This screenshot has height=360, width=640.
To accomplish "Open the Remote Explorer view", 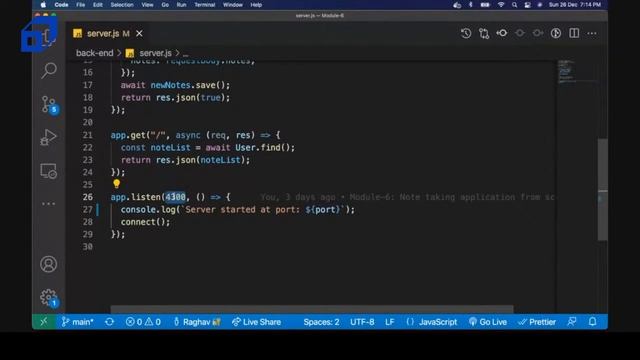I will click(x=49, y=171).
